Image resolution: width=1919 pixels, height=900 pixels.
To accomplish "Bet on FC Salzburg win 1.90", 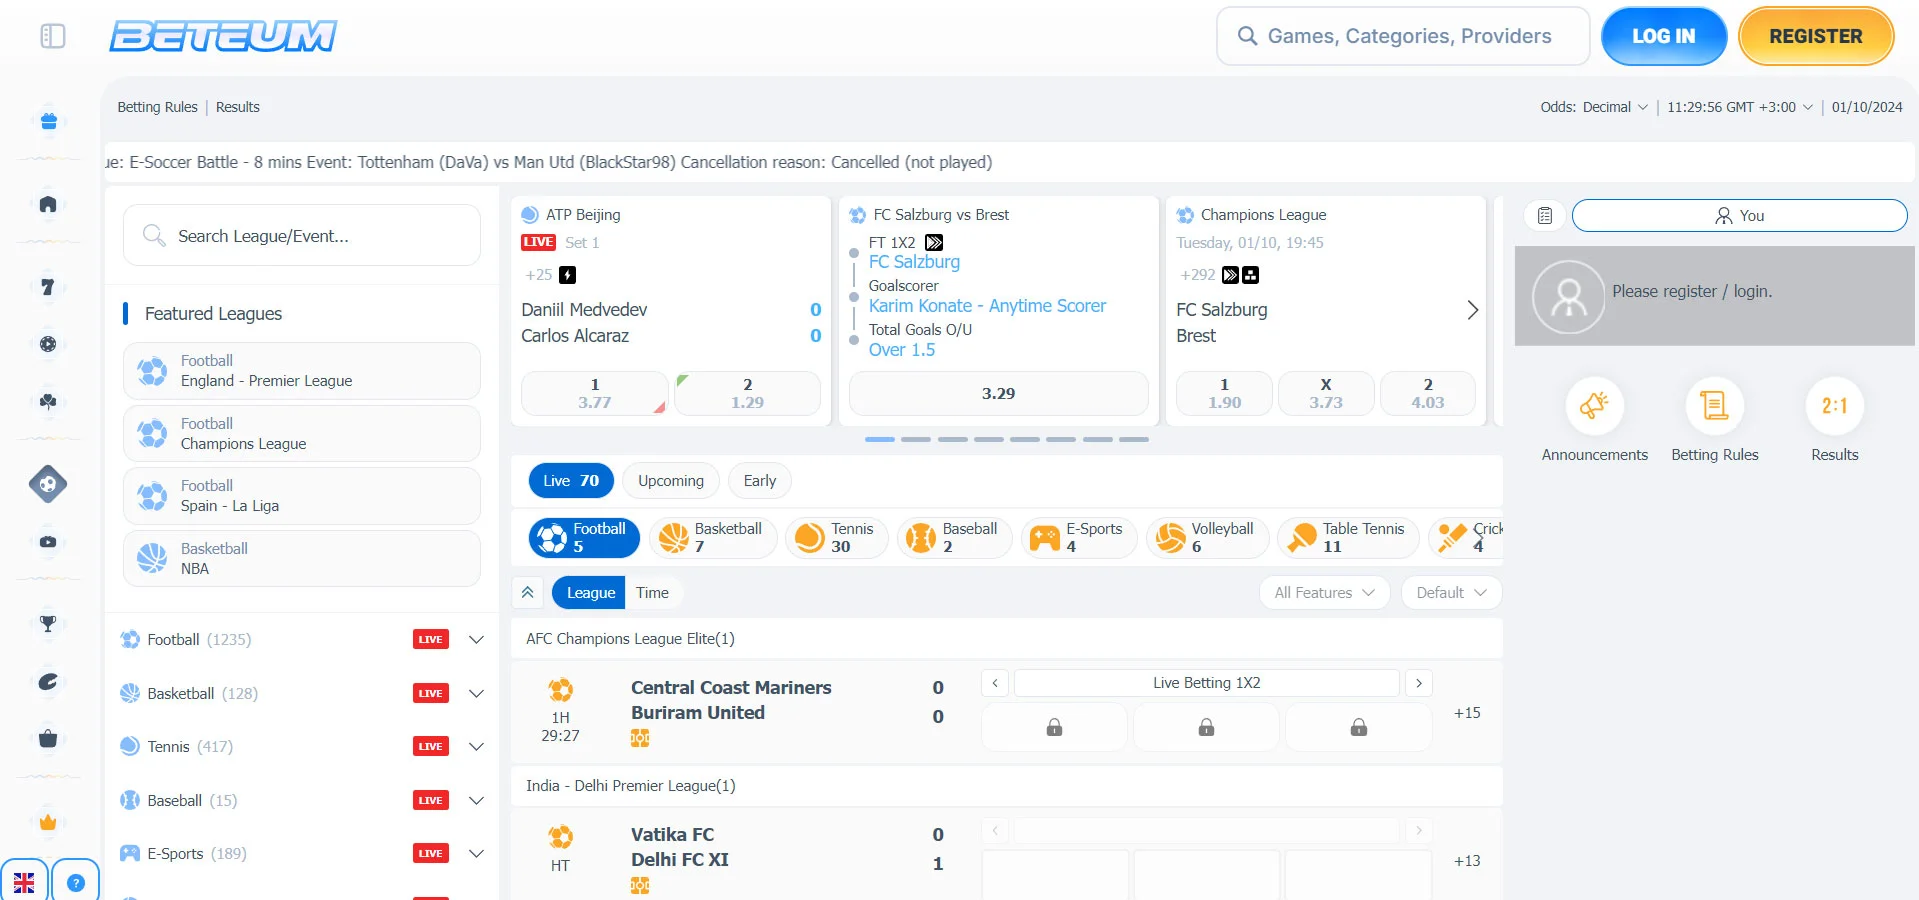I will [1224, 393].
